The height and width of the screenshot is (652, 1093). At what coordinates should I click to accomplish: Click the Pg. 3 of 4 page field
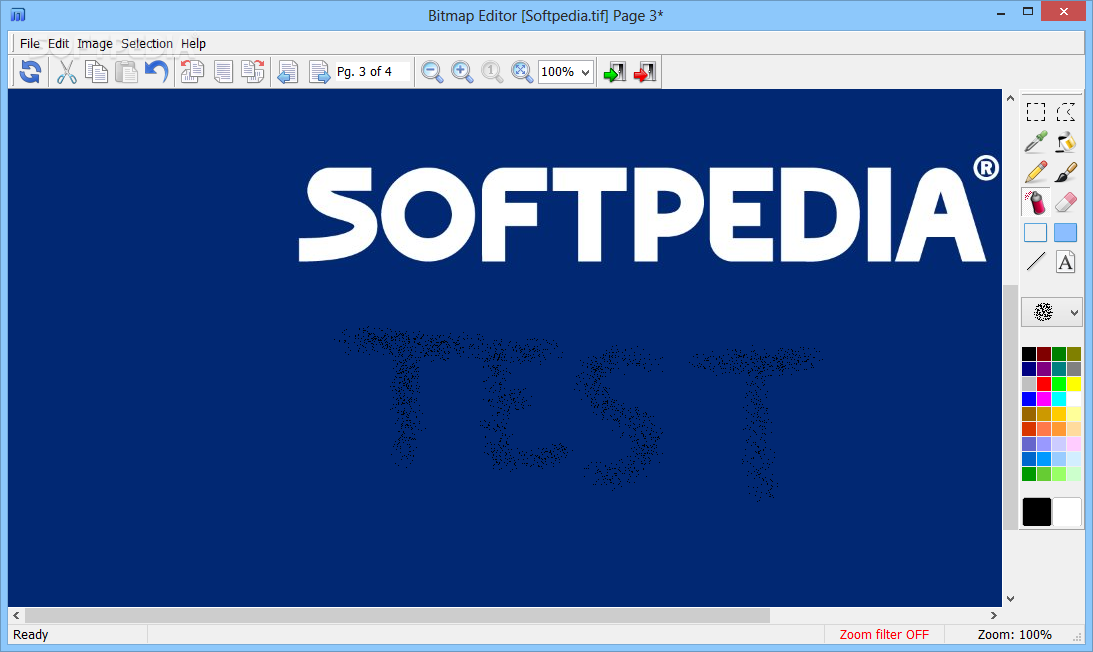pos(372,72)
